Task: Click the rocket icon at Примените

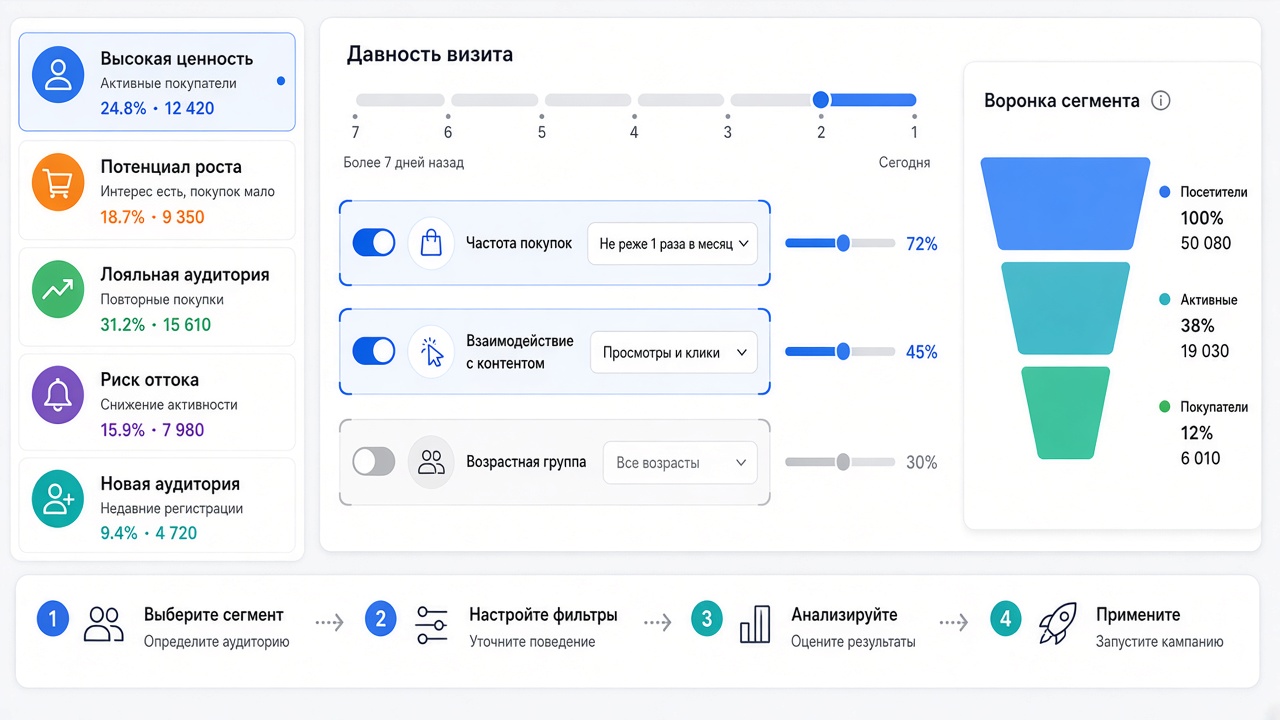Action: coord(1057,623)
